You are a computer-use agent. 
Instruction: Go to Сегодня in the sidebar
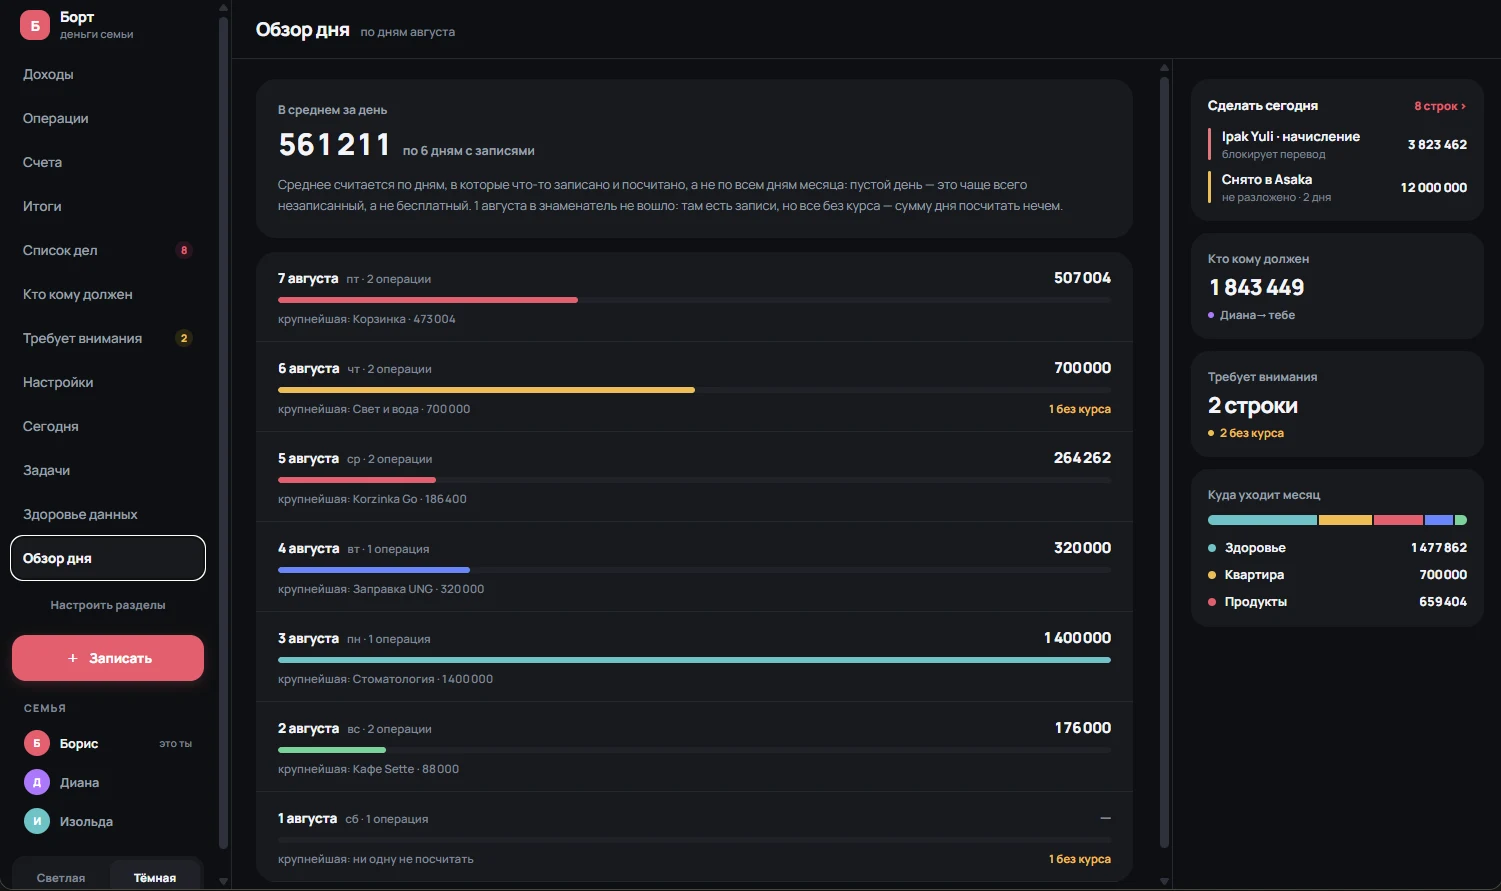pyautogui.click(x=107, y=426)
